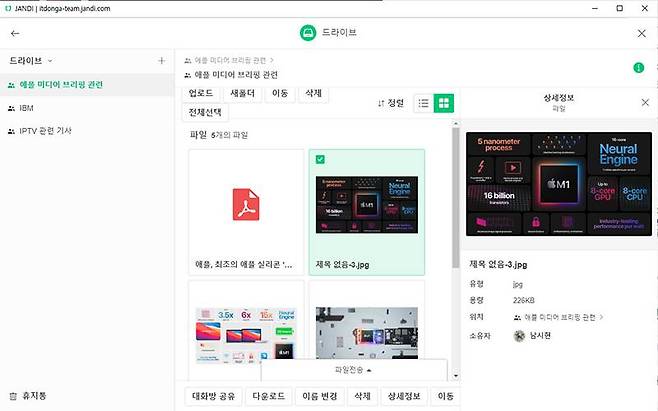The image size is (658, 411).
Task: Open the 정렬 sort options
Action: tap(391, 103)
